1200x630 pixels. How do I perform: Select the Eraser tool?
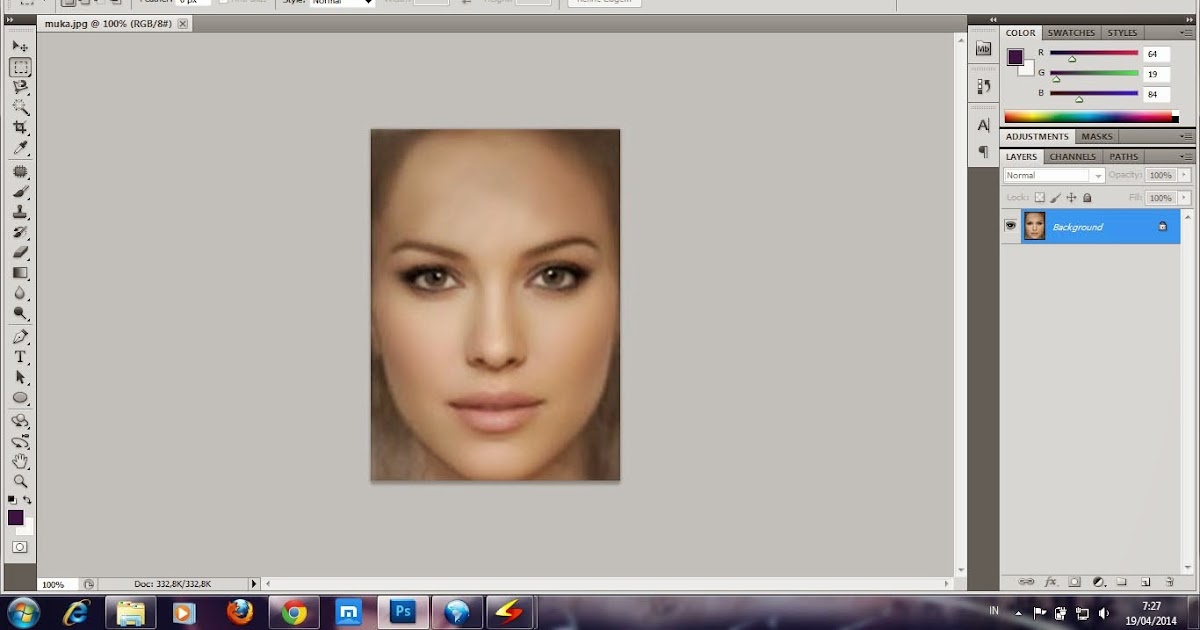(20, 253)
